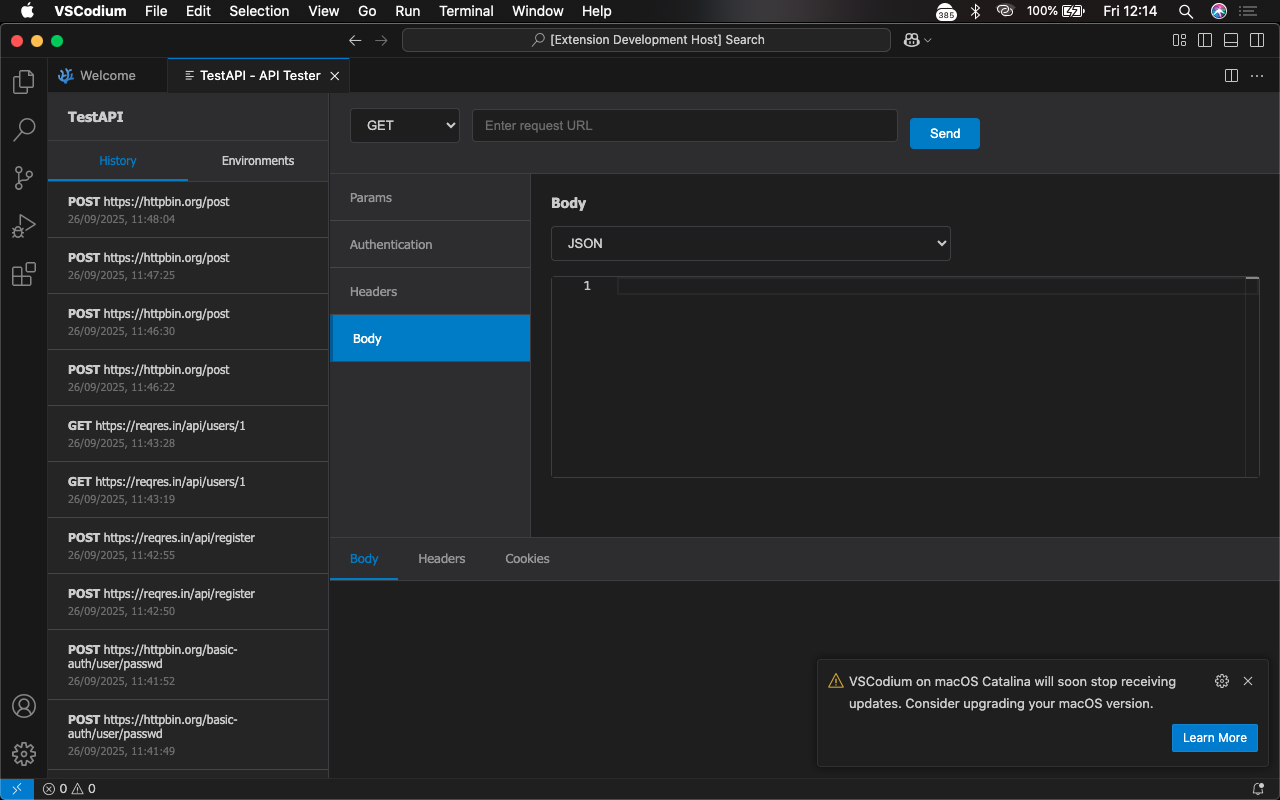The height and width of the screenshot is (800, 1280).
Task: Open history POST basic-auth/user/passwd at 11:41:52
Action: click(x=188, y=664)
